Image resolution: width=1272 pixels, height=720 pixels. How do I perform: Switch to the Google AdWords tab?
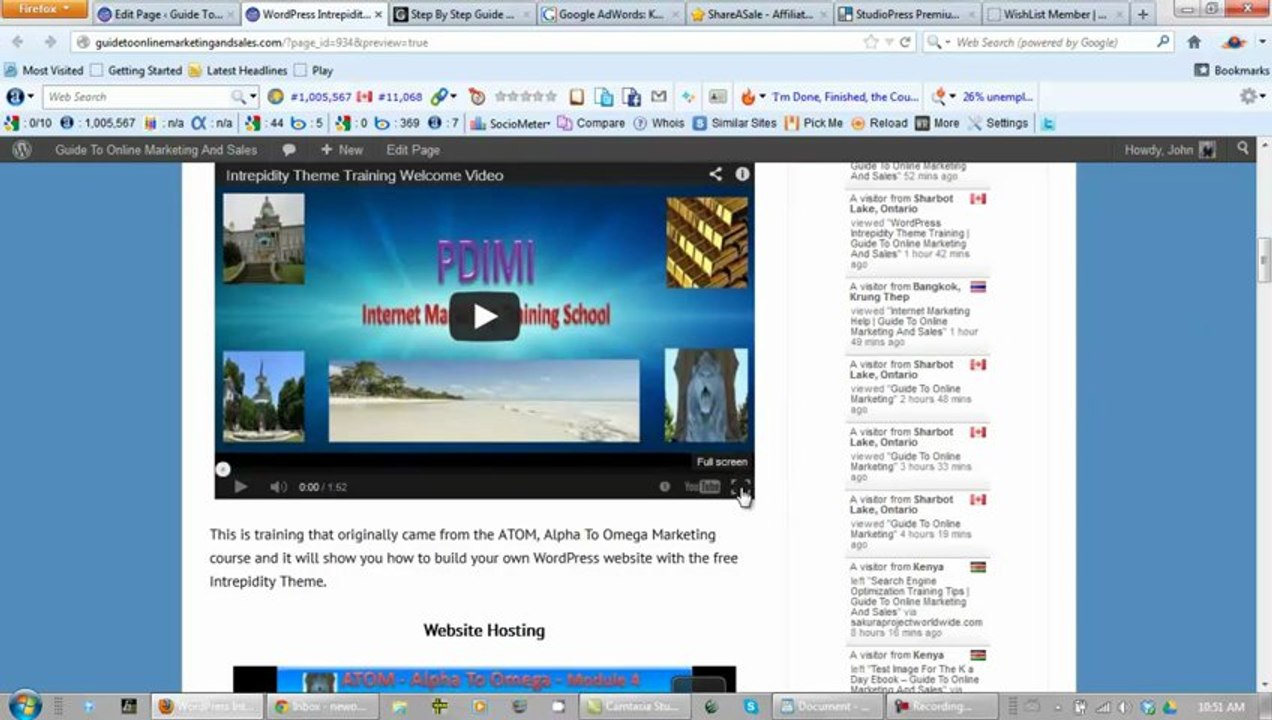click(x=608, y=14)
